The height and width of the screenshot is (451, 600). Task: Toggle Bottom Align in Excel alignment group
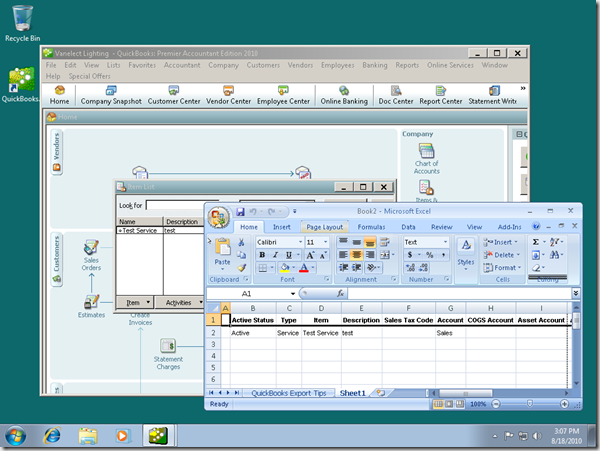coord(370,242)
